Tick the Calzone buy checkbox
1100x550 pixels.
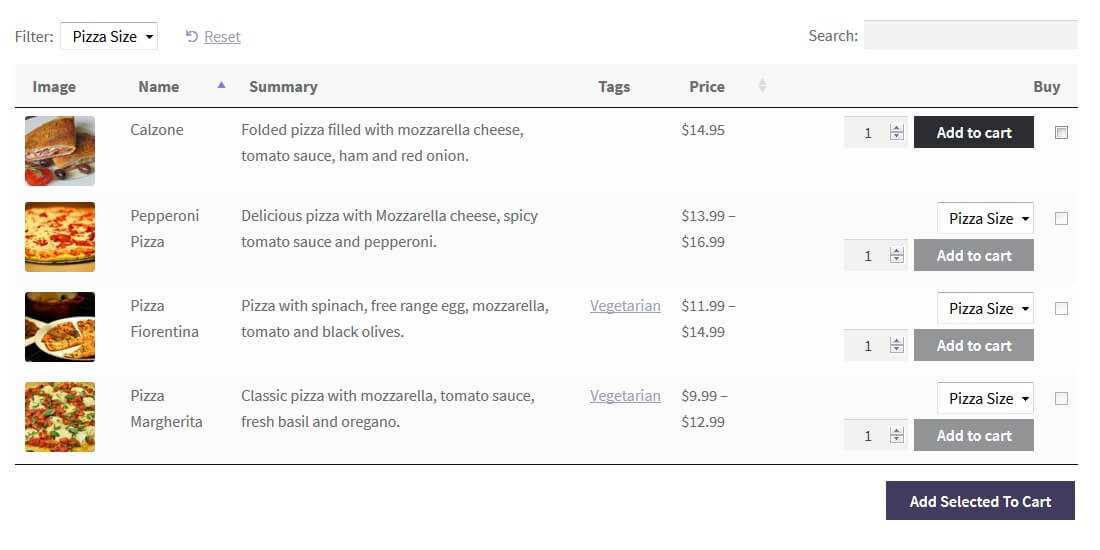(1061, 133)
